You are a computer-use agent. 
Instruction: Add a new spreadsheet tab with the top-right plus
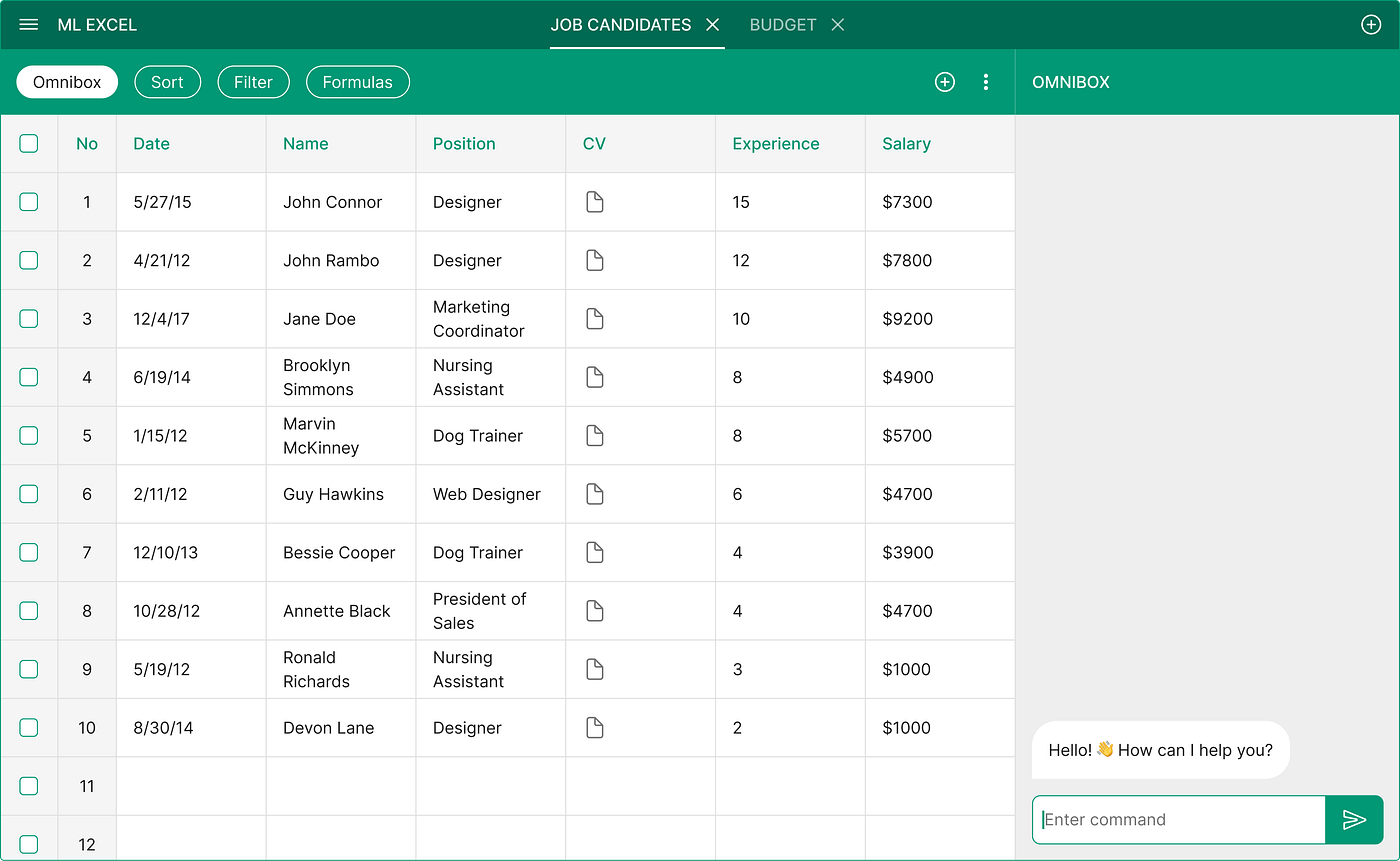(x=1371, y=24)
